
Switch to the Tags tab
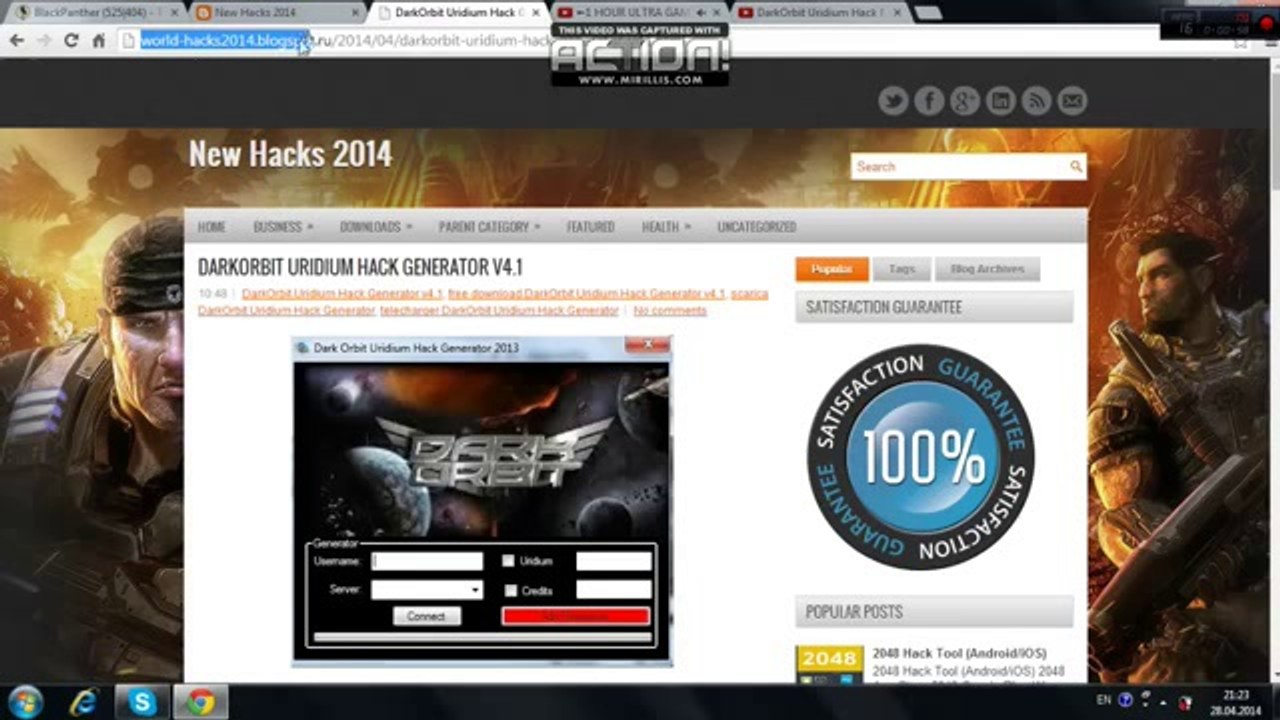coord(901,269)
